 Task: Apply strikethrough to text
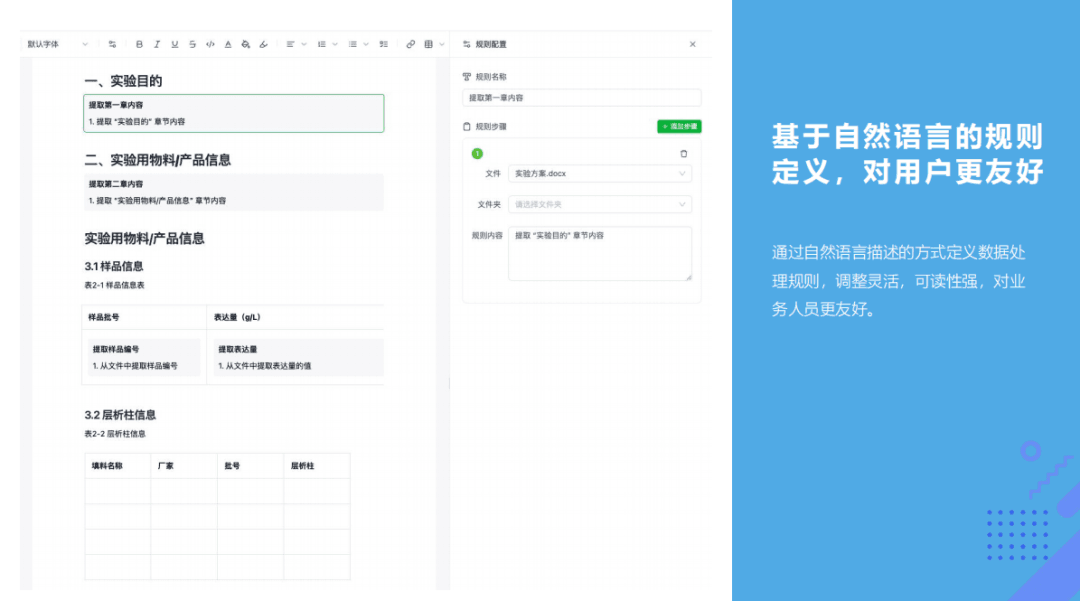tap(192, 44)
